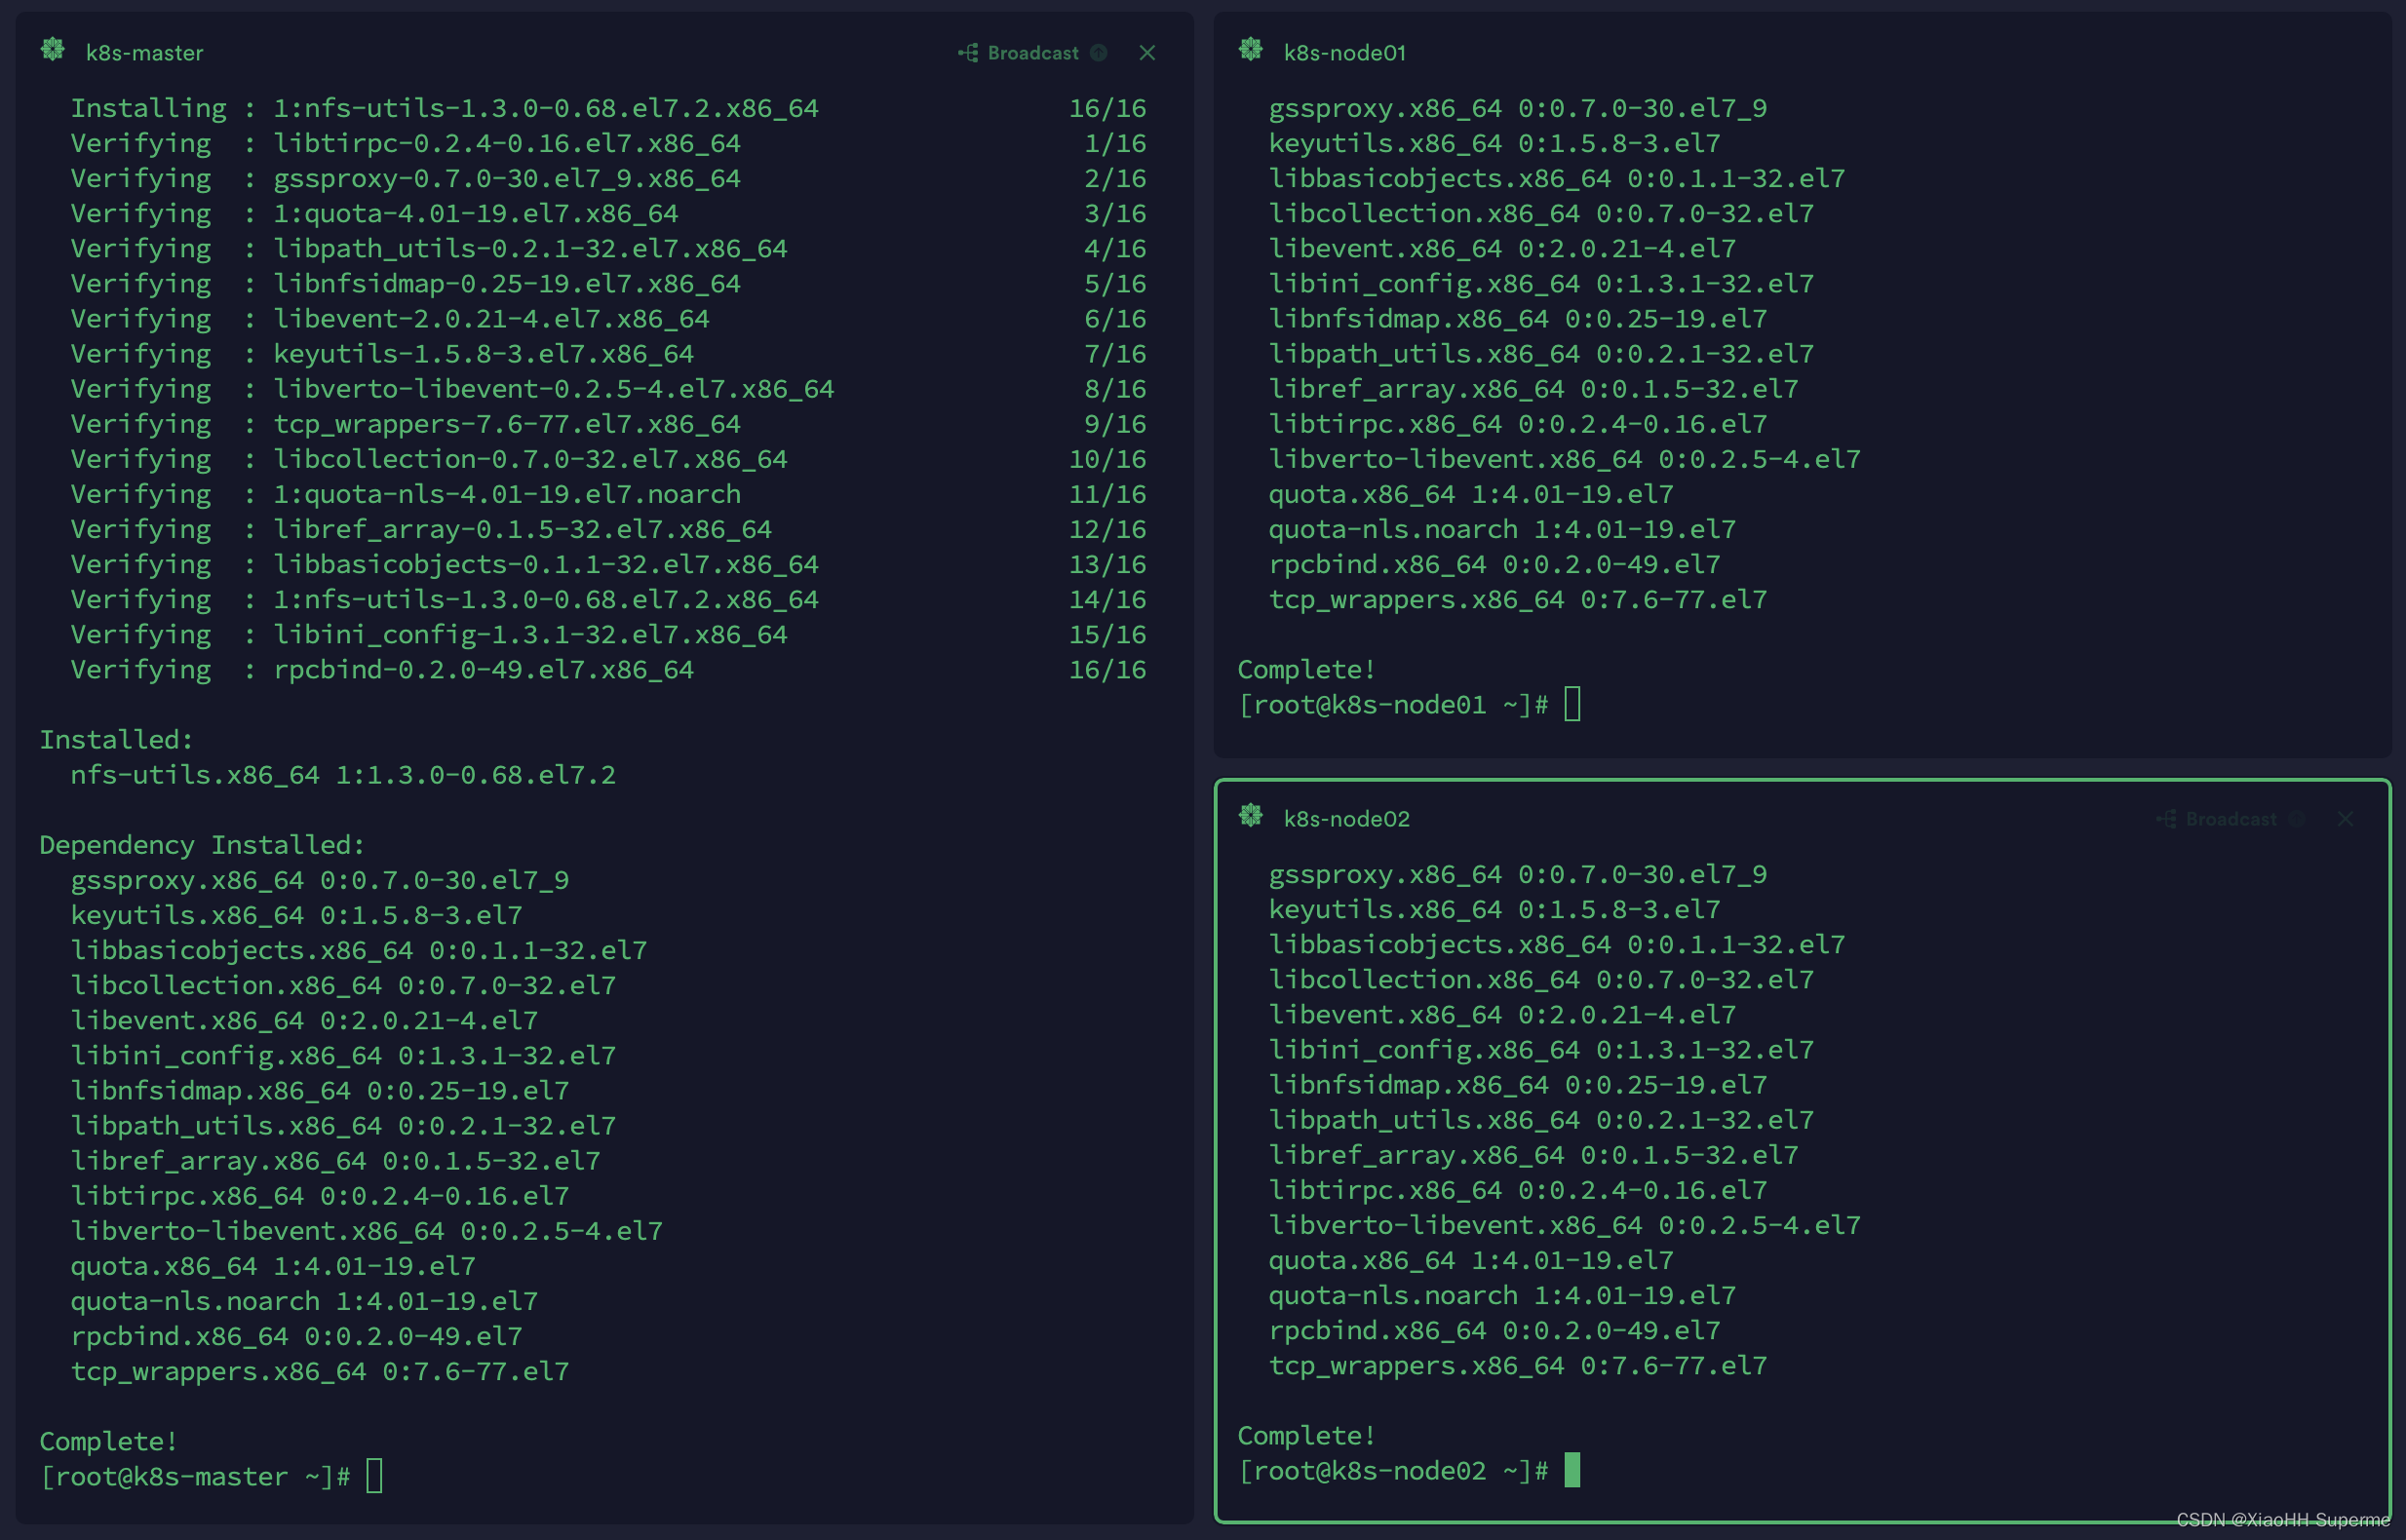Click the 'Installed:' heading in k8s-master

pos(116,739)
